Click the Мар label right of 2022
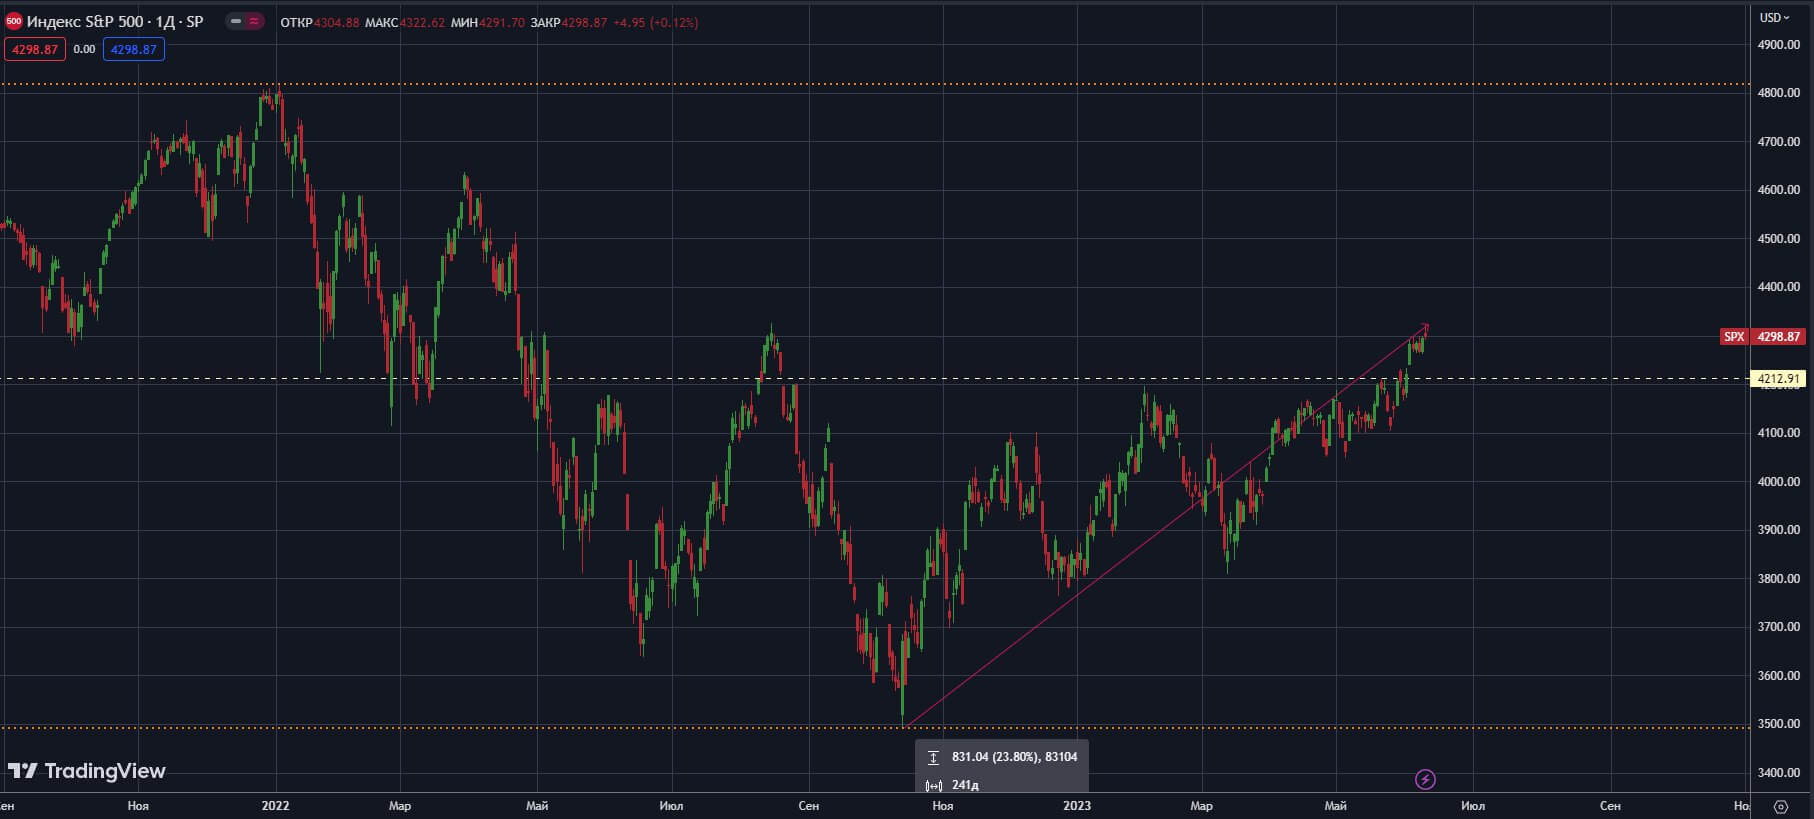 pyautogui.click(x=399, y=806)
